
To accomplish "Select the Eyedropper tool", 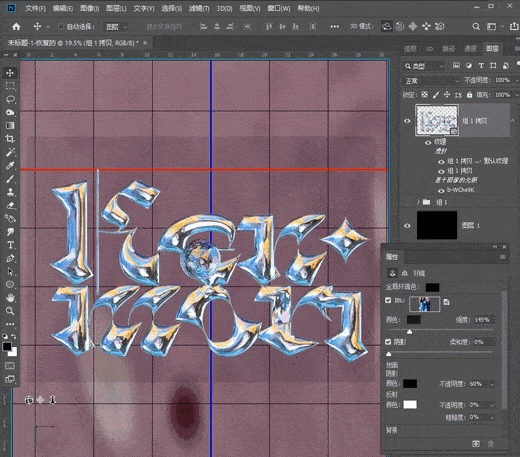I will tap(10, 165).
